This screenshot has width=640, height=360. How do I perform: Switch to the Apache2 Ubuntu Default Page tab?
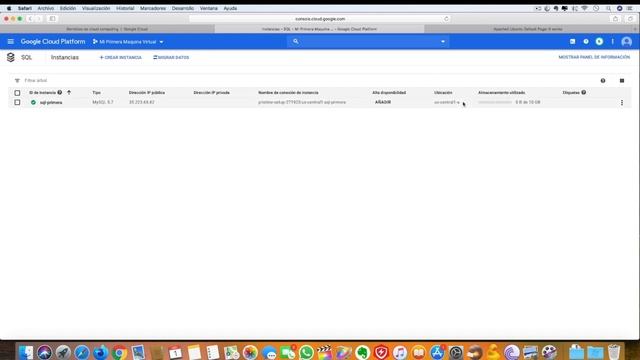point(528,29)
